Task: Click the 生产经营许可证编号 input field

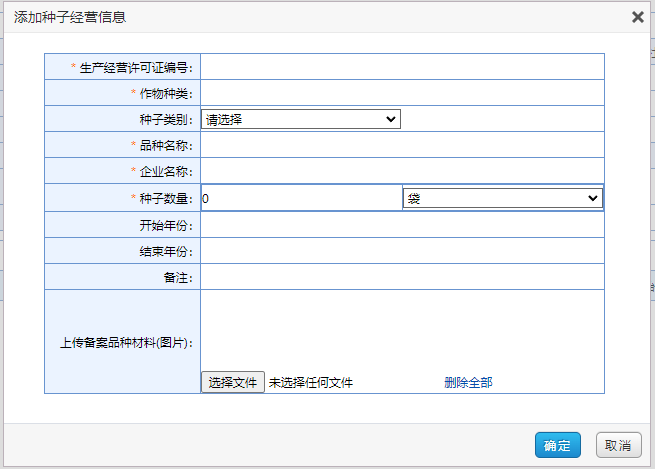Action: (402, 67)
